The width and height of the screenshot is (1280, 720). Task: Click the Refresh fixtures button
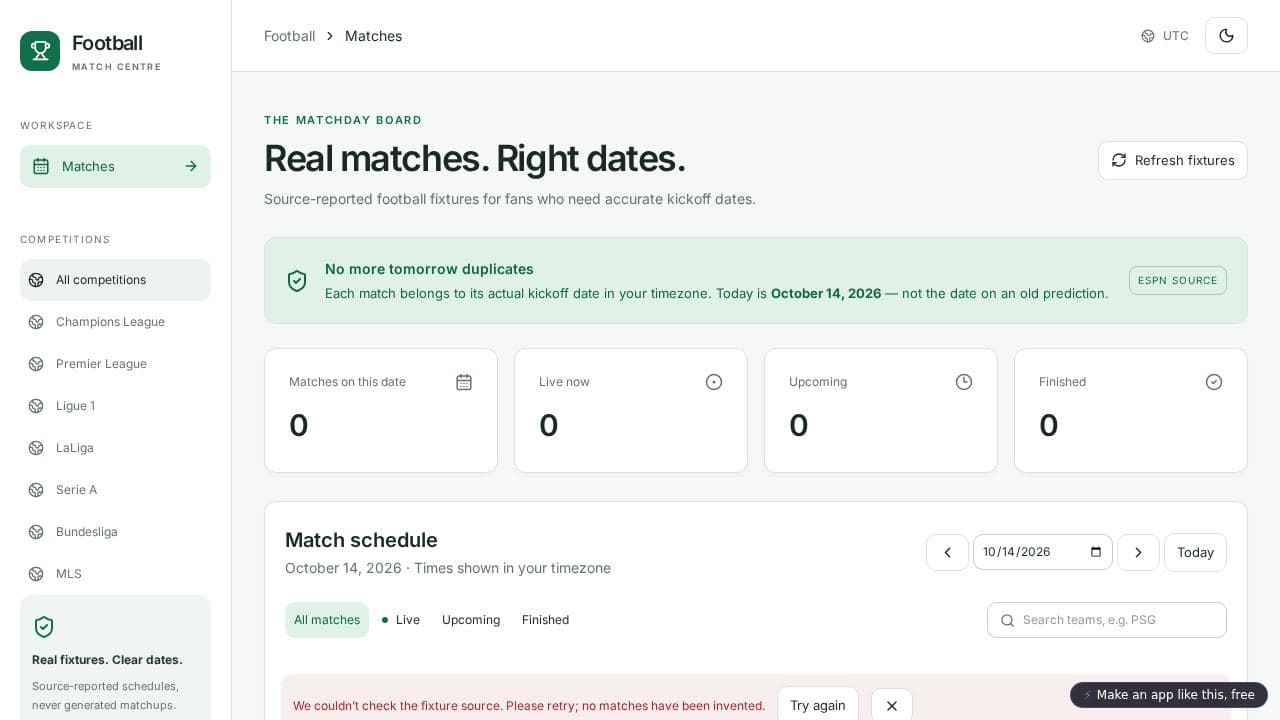point(1172,160)
